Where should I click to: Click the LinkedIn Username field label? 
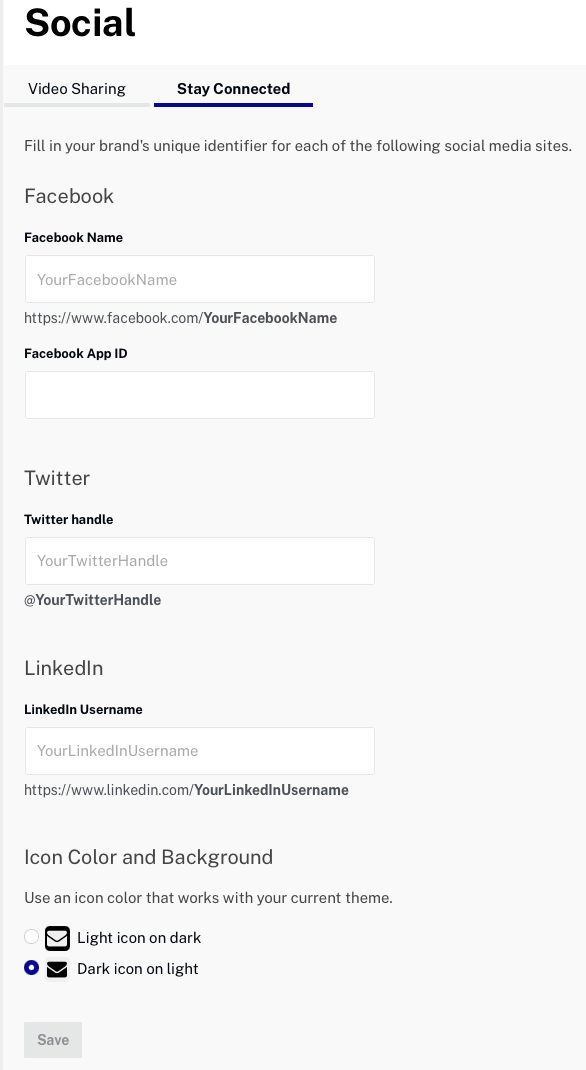coord(83,710)
